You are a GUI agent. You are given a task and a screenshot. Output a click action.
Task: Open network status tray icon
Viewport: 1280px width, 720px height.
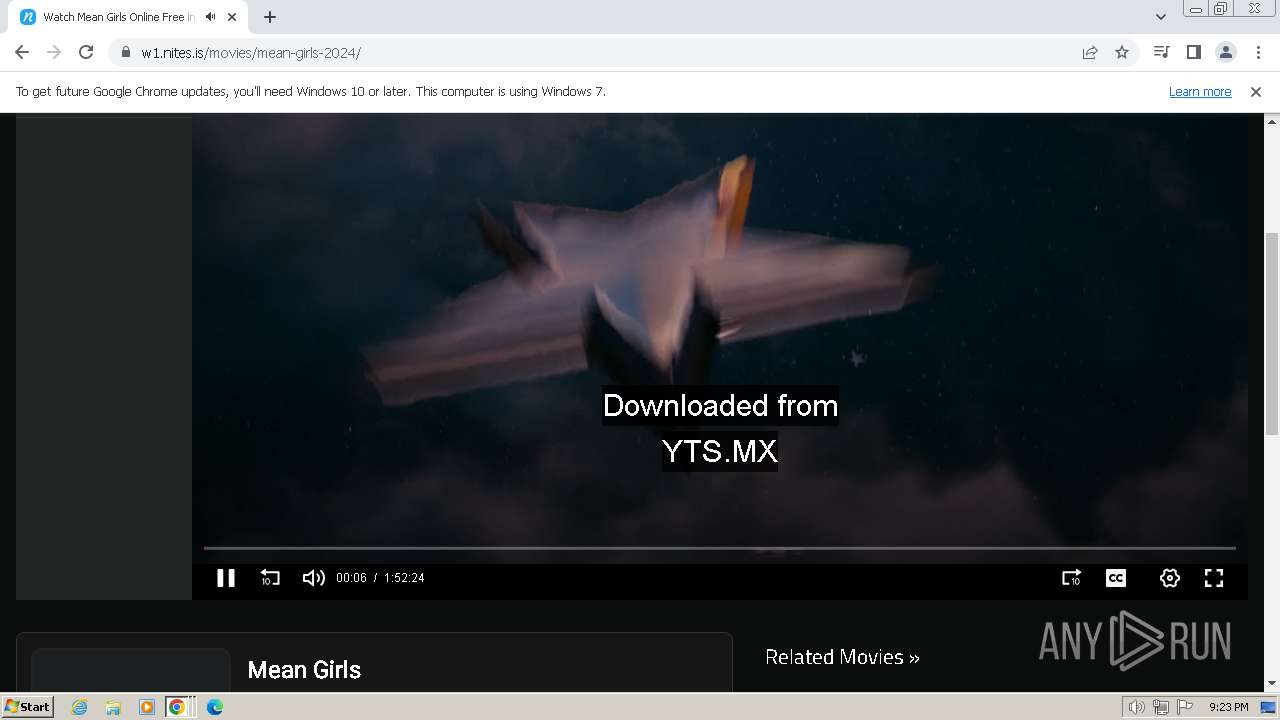(x=1161, y=707)
